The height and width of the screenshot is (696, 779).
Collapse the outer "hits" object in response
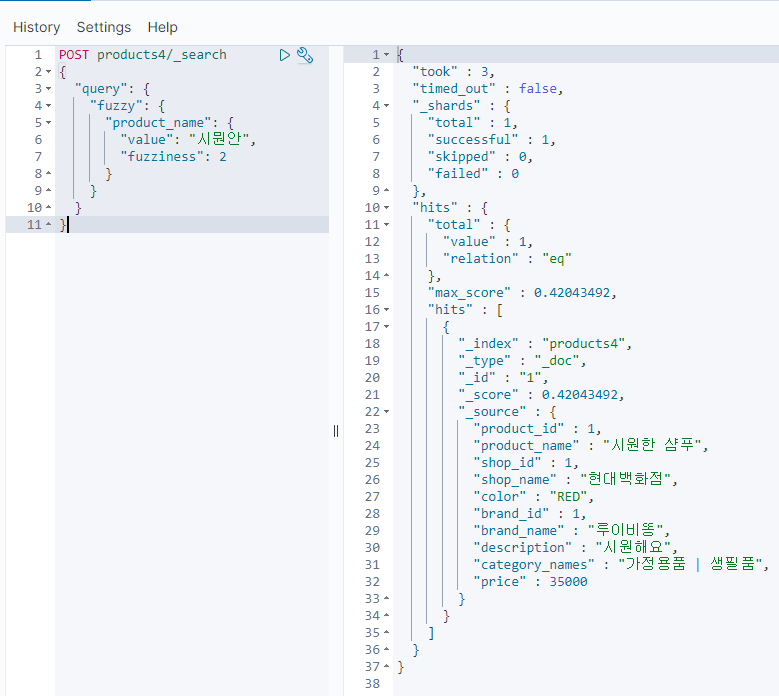(388, 208)
